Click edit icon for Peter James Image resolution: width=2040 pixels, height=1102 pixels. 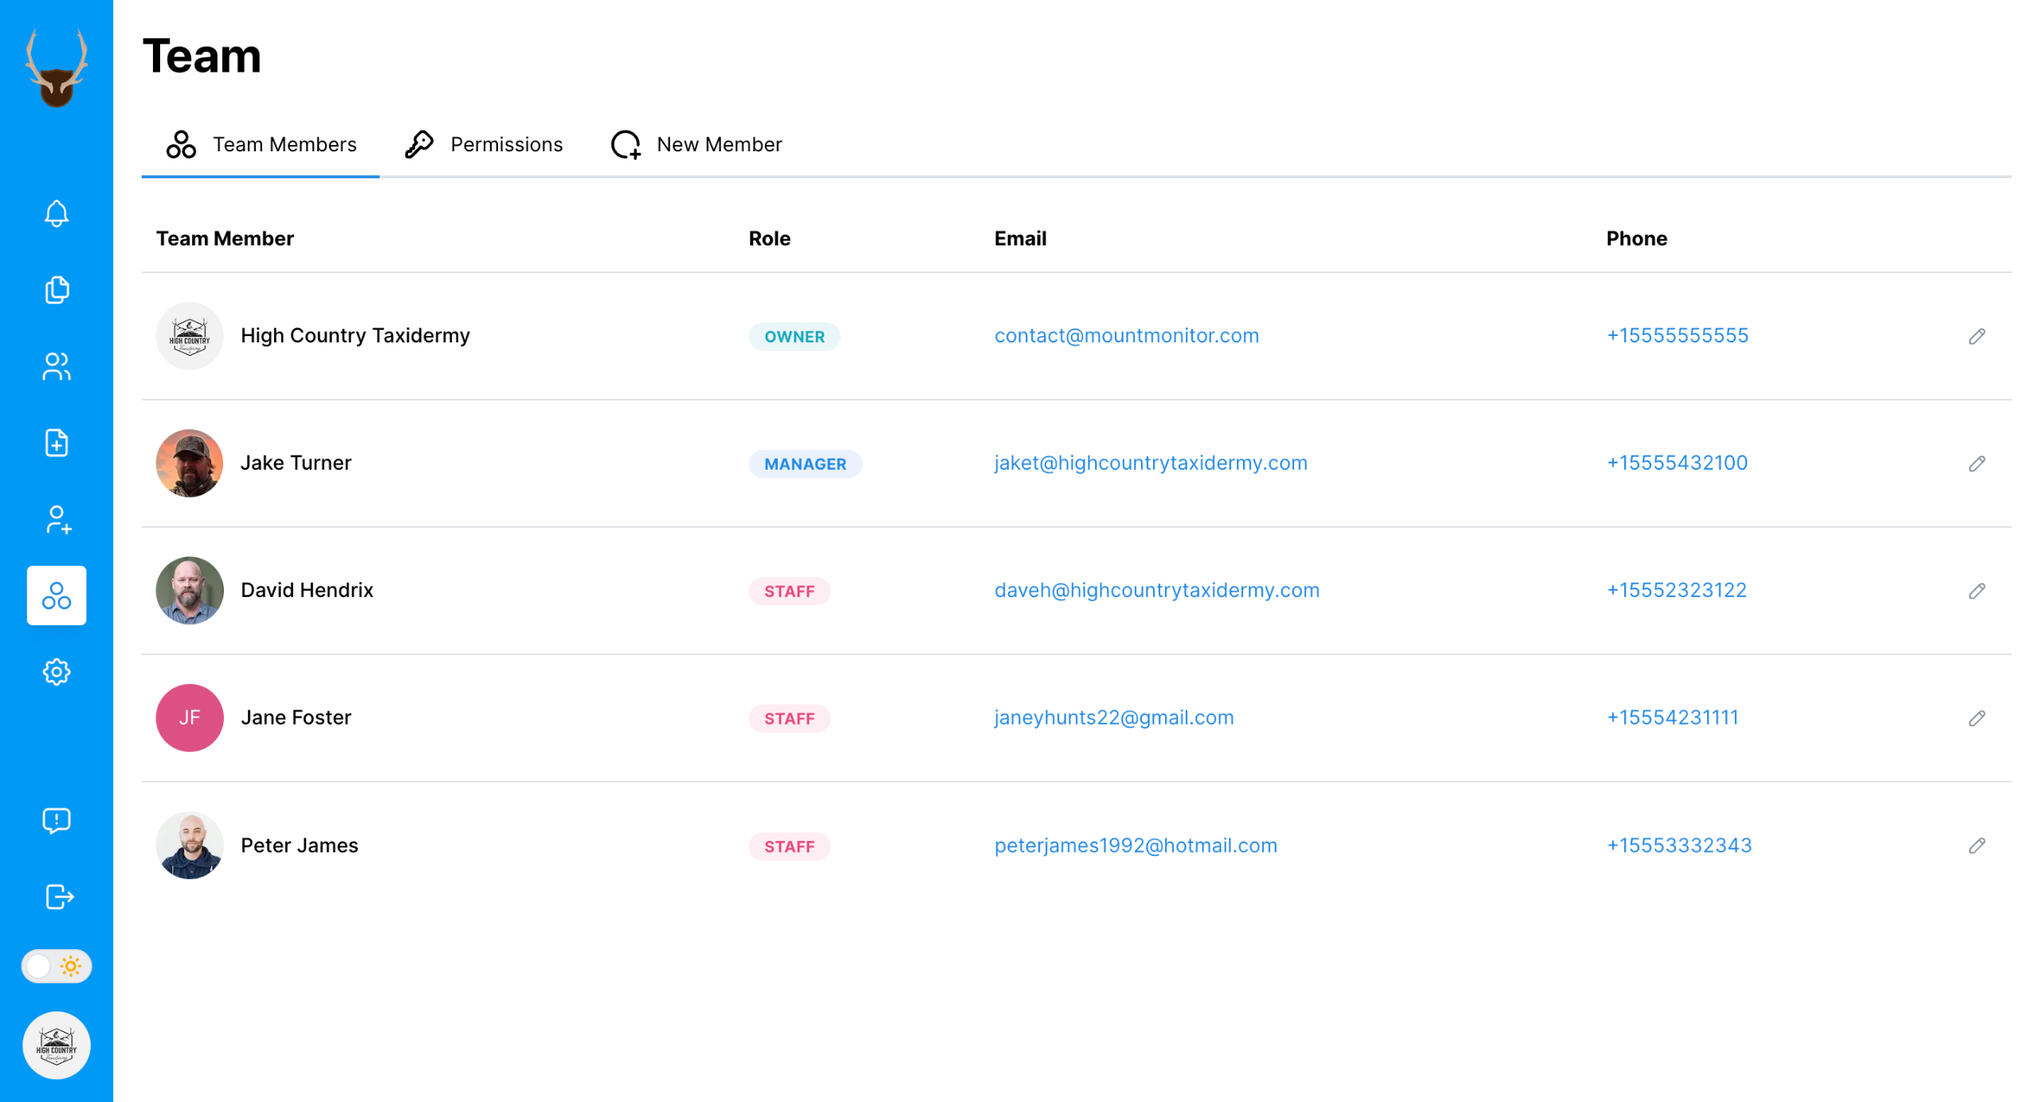point(1976,846)
